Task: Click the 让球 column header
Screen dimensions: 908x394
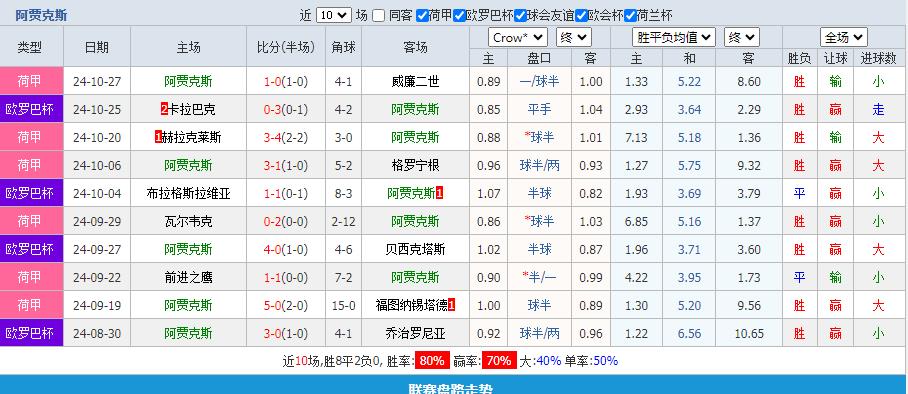Action: coord(835,58)
